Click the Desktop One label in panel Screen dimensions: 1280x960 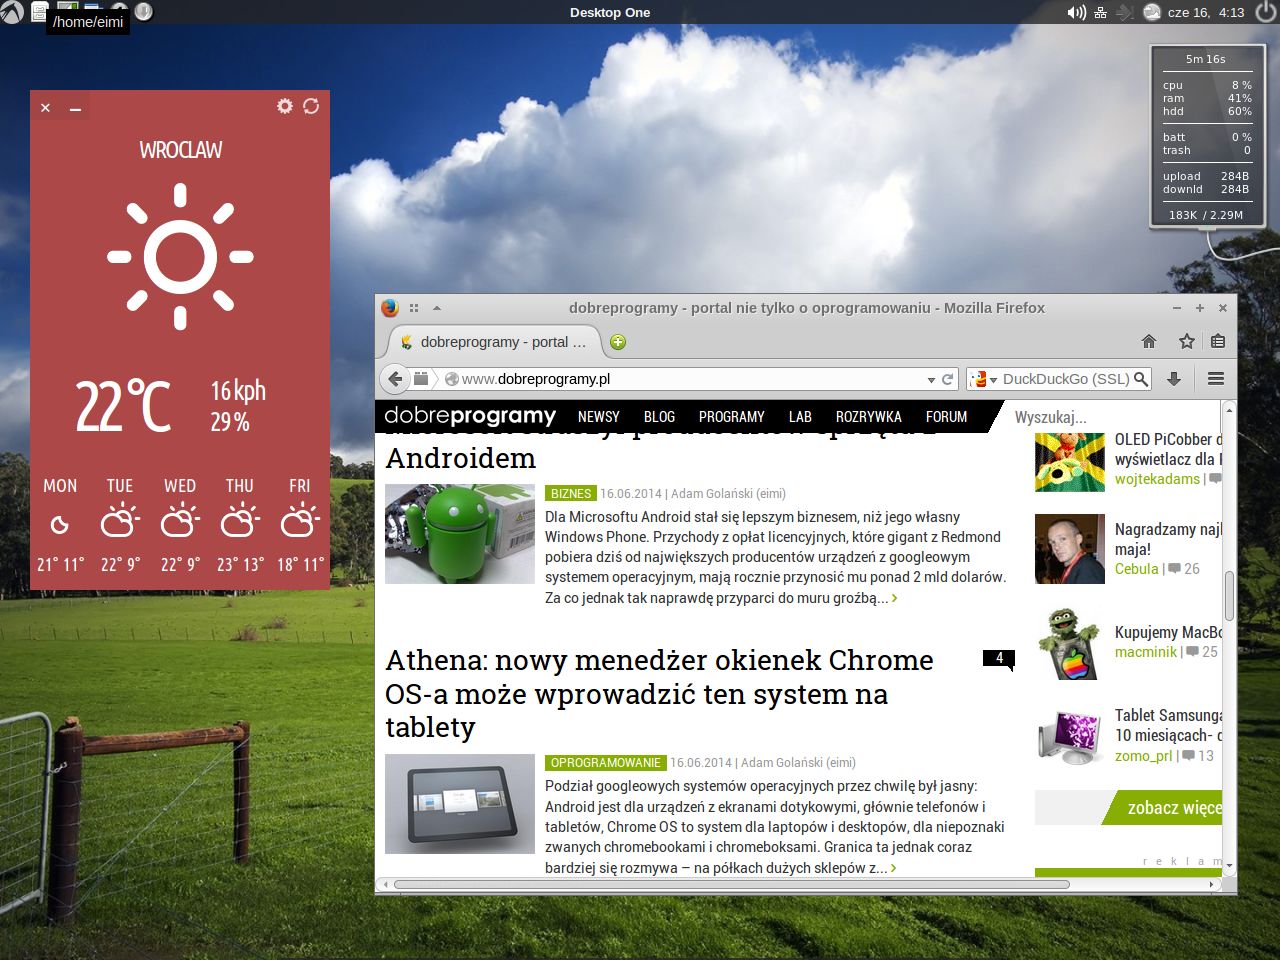point(610,12)
